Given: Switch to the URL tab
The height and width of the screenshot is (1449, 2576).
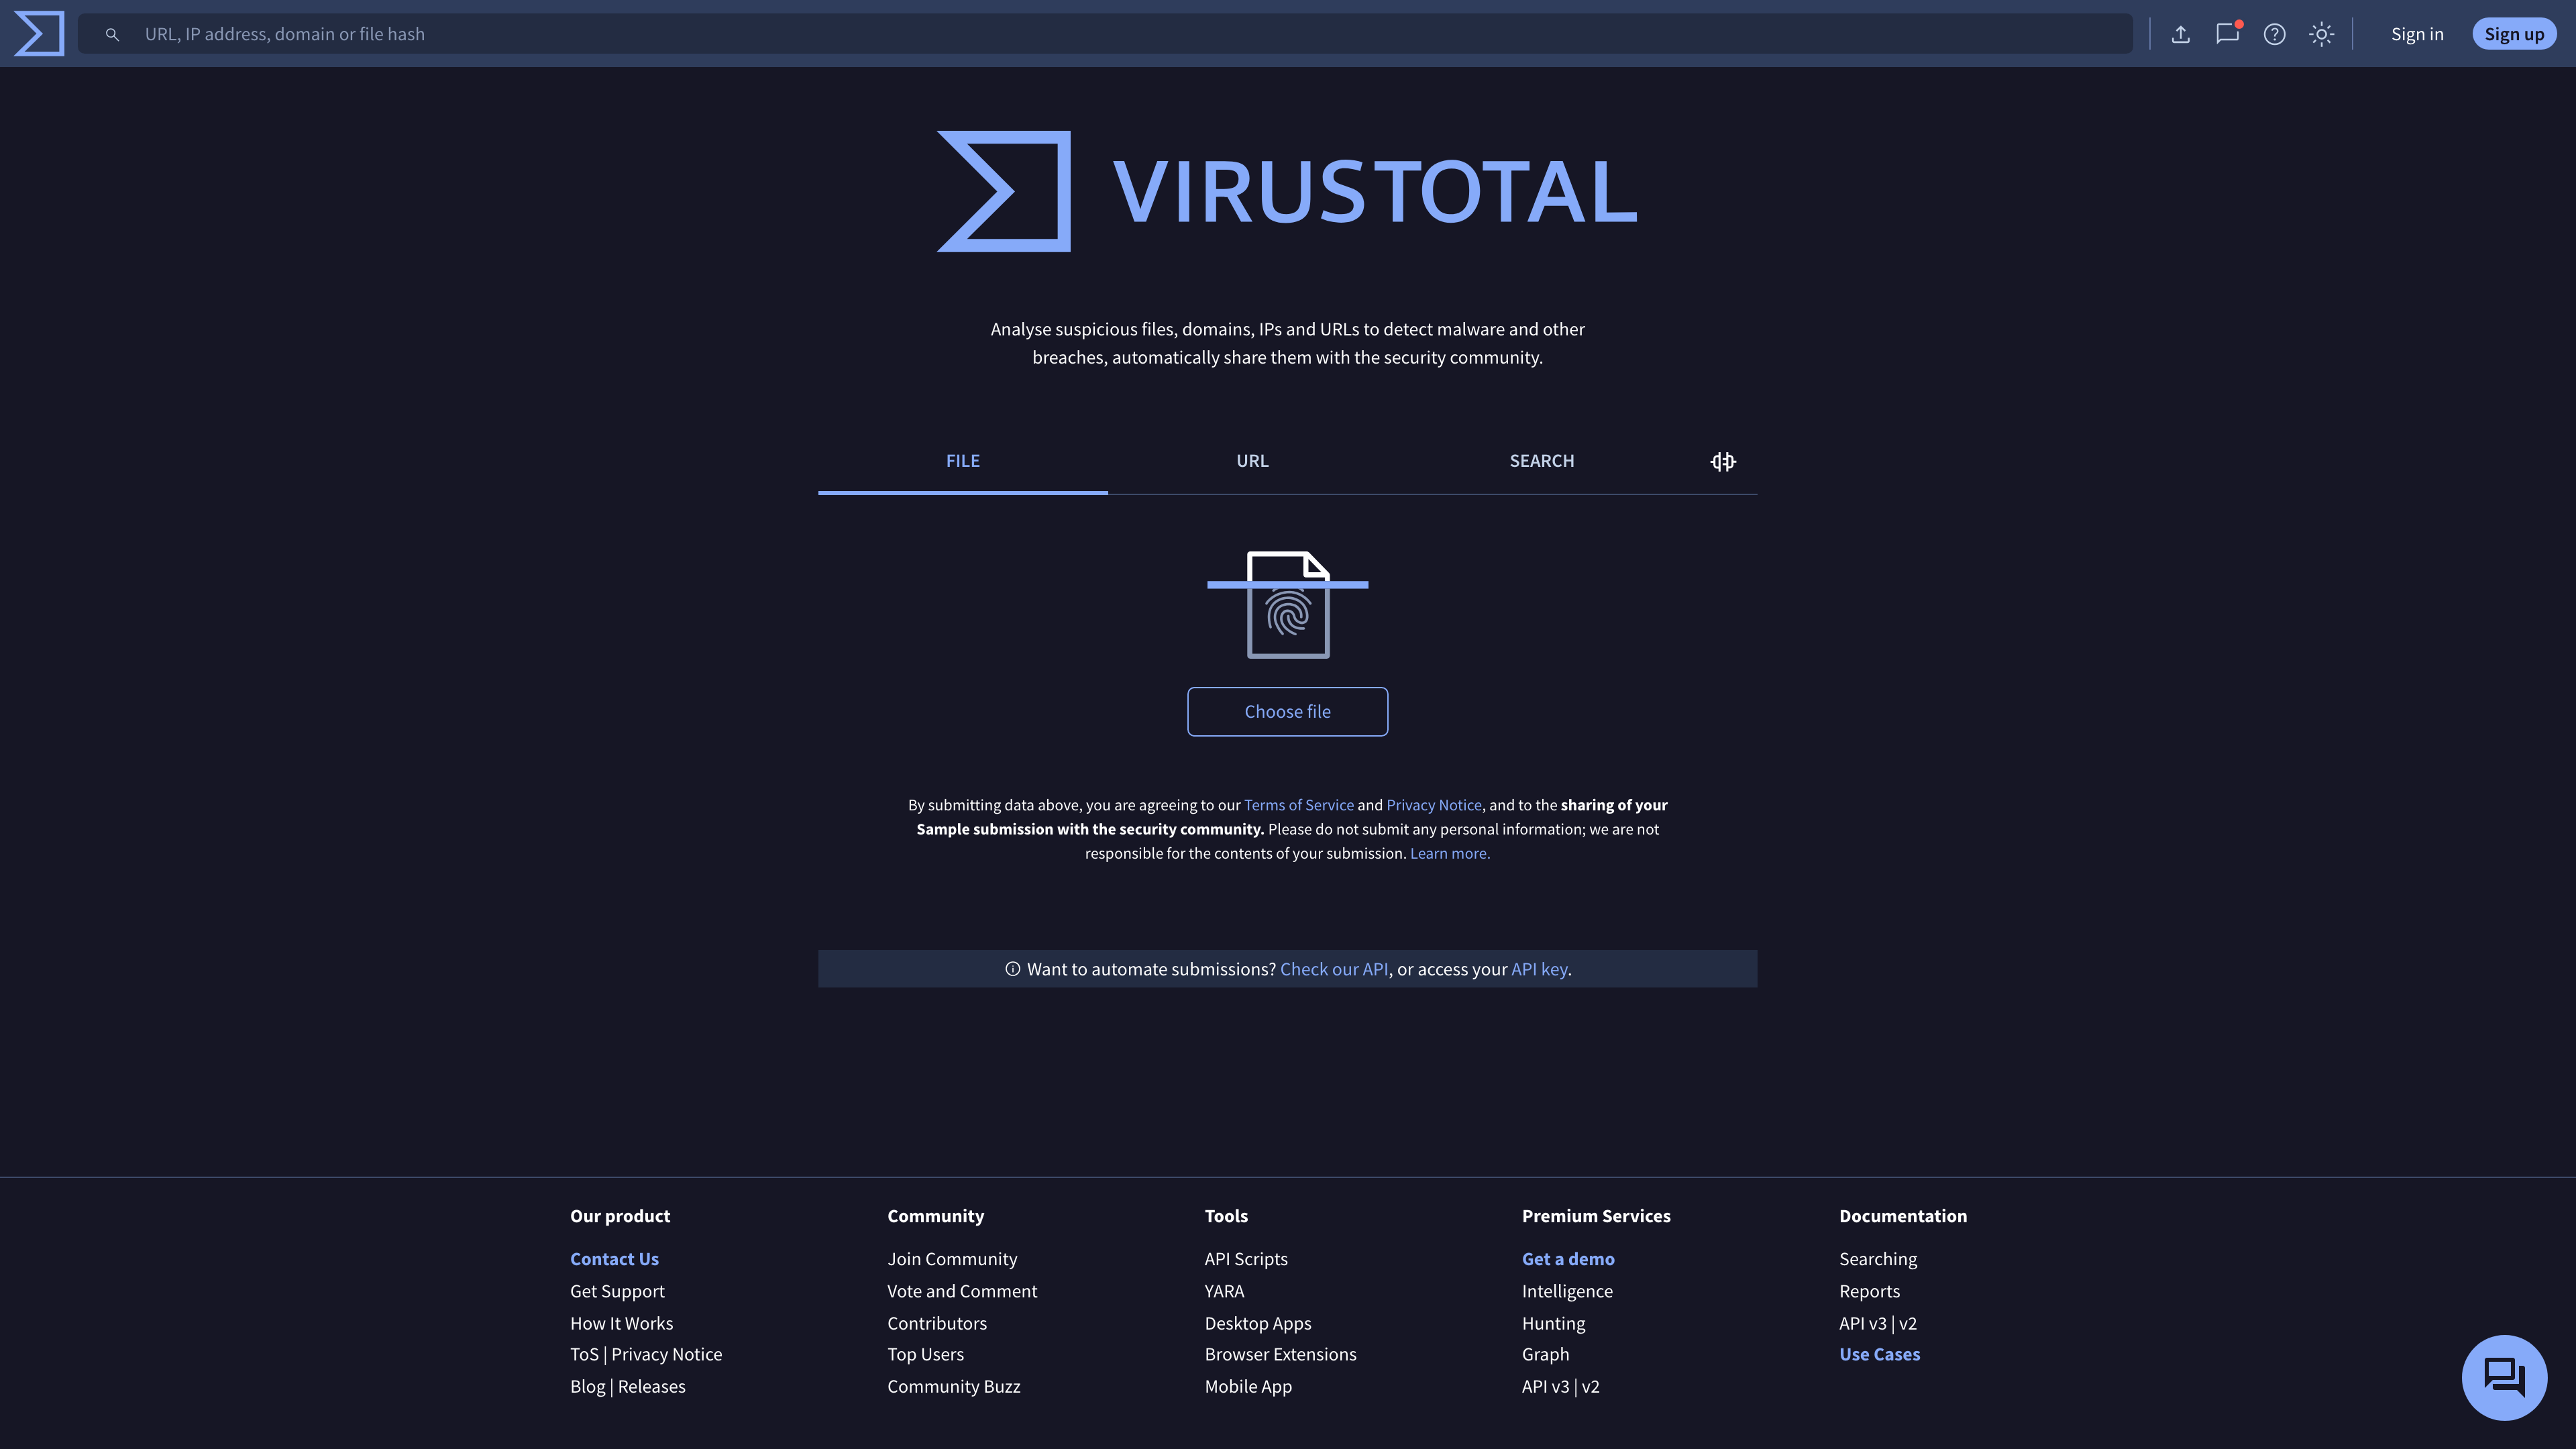Looking at the screenshot, I should pyautogui.click(x=1252, y=461).
